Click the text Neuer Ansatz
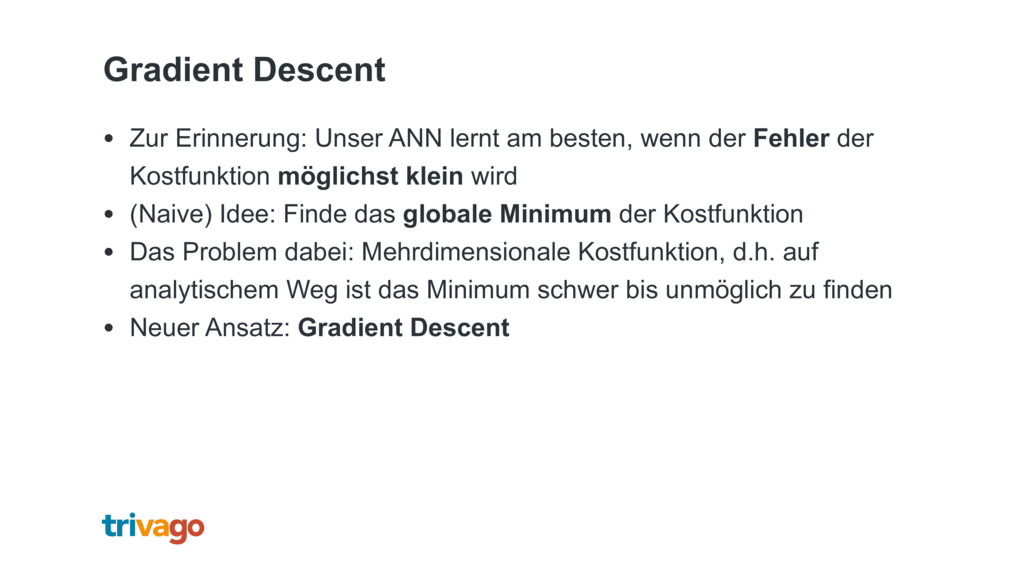The height and width of the screenshot is (576, 1024). pos(210,328)
